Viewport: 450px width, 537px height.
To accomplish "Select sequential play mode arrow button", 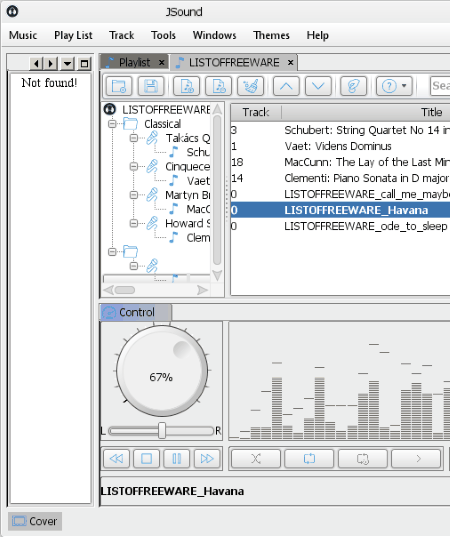I will tap(416, 458).
